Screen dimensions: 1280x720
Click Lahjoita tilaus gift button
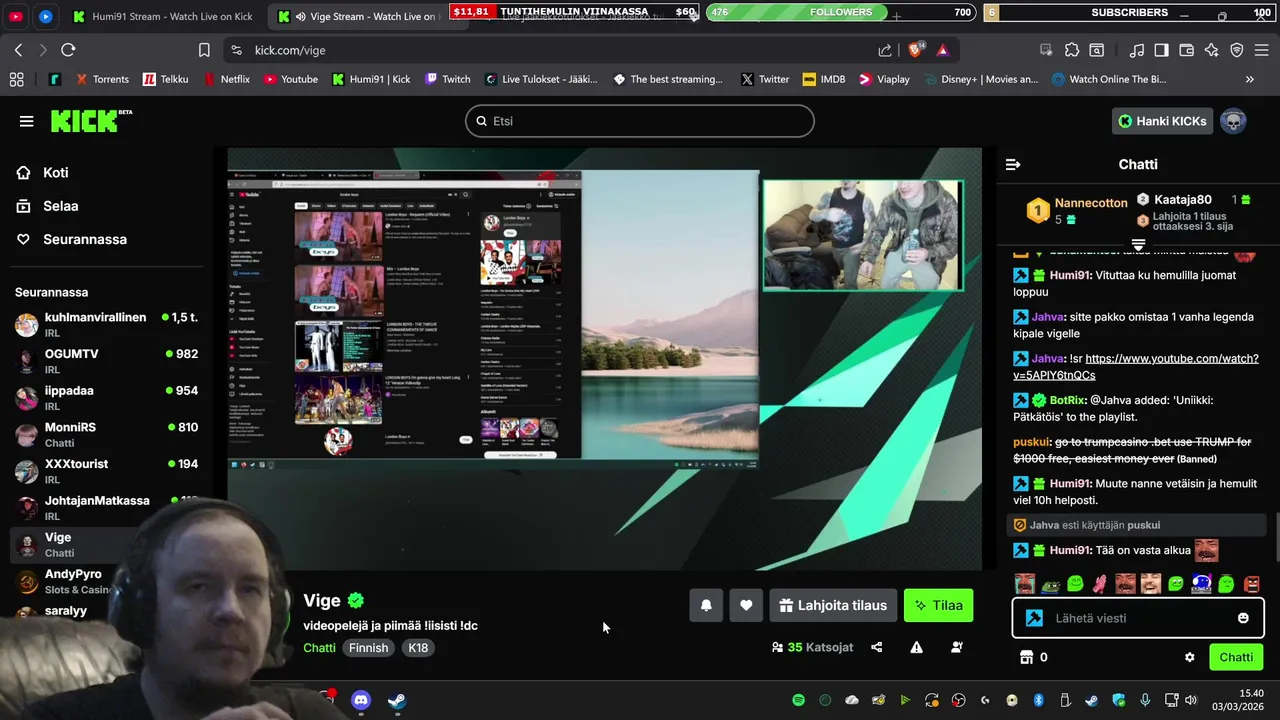pyautogui.click(x=833, y=605)
